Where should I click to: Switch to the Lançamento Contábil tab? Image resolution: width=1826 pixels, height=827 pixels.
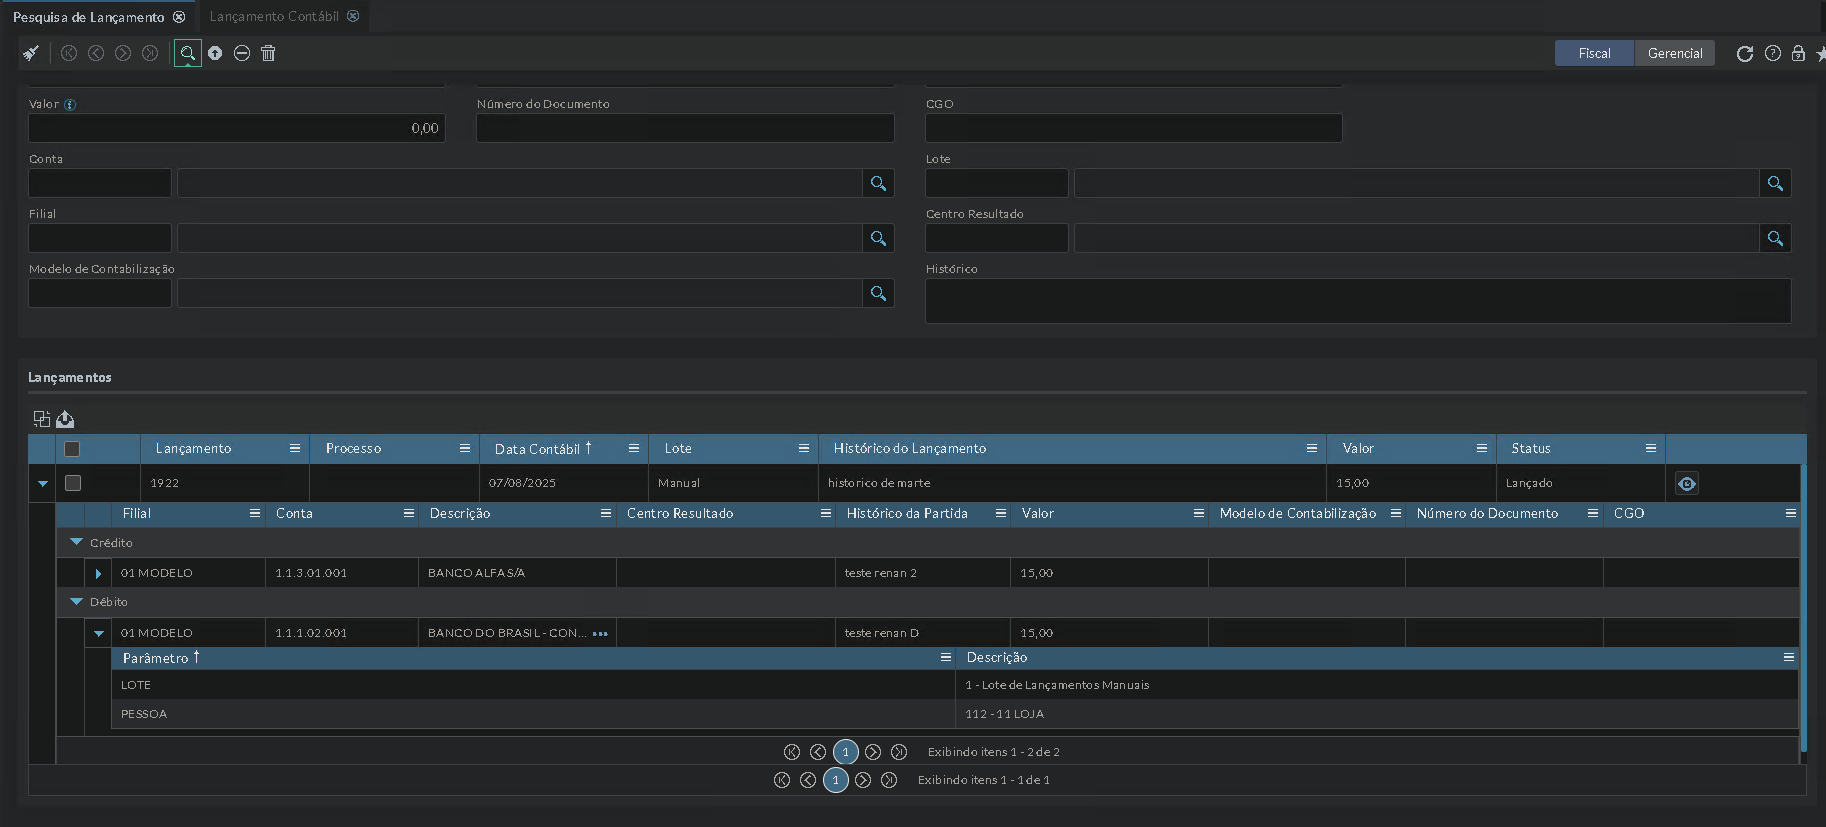click(274, 16)
